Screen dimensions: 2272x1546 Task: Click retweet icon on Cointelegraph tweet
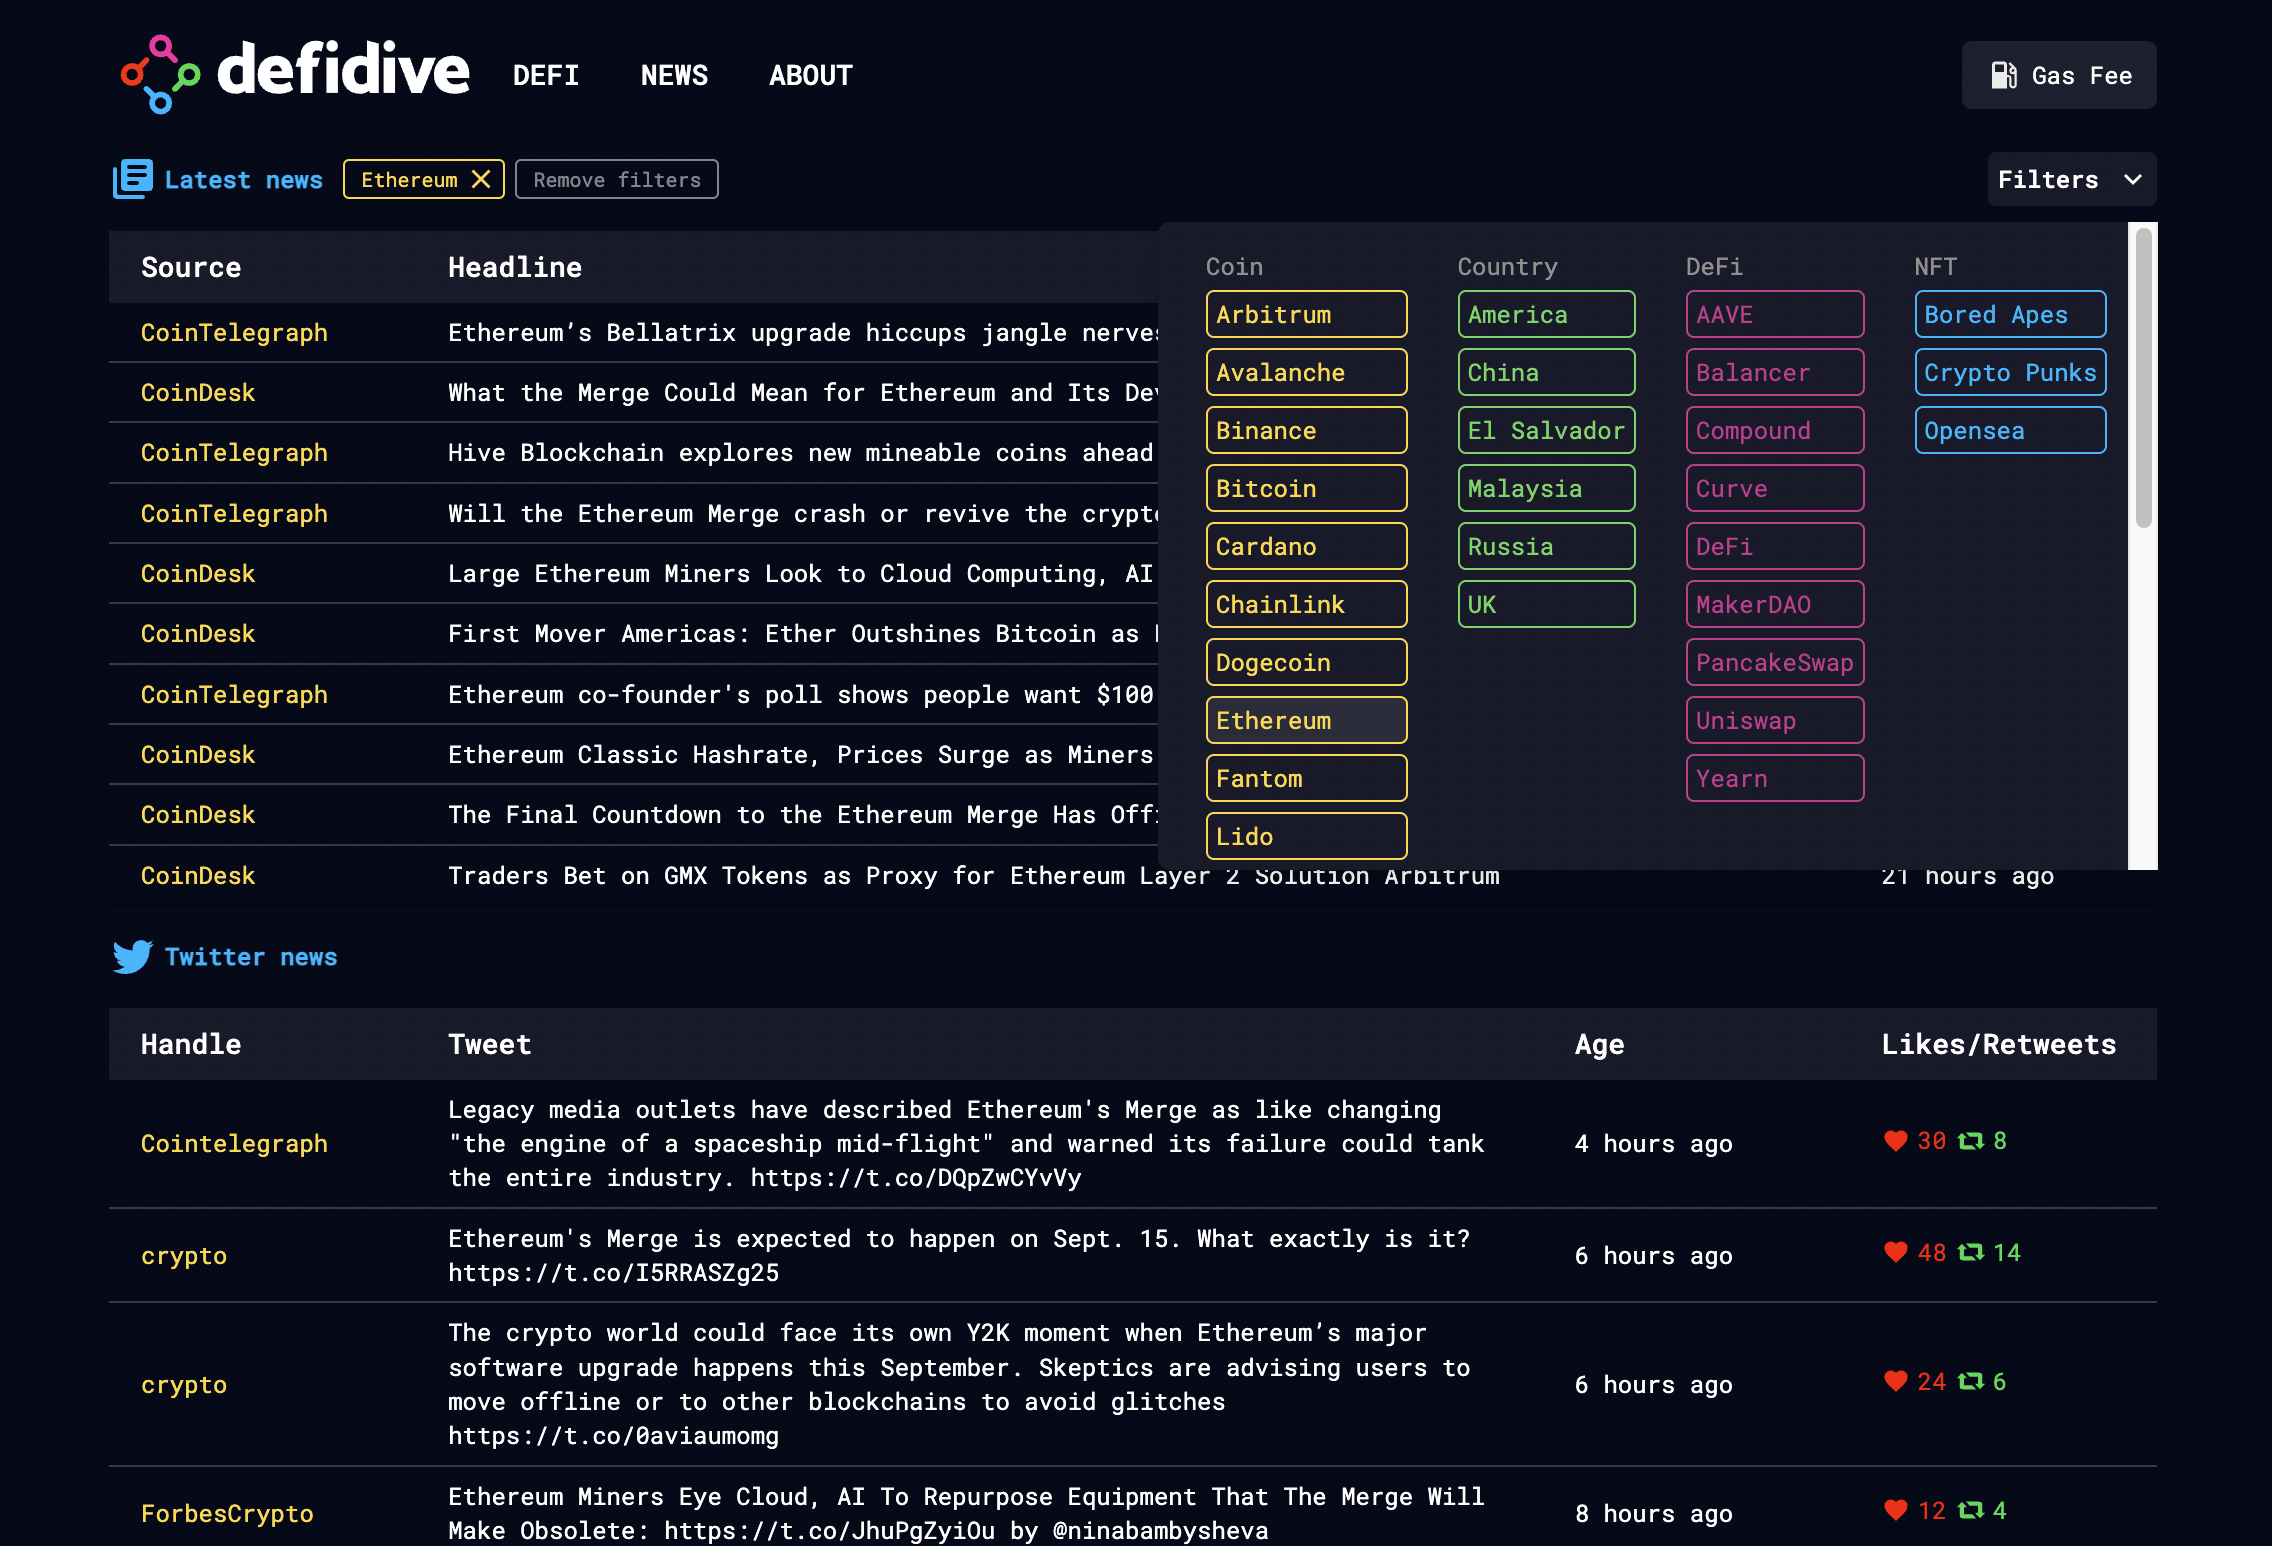pyautogui.click(x=1970, y=1141)
